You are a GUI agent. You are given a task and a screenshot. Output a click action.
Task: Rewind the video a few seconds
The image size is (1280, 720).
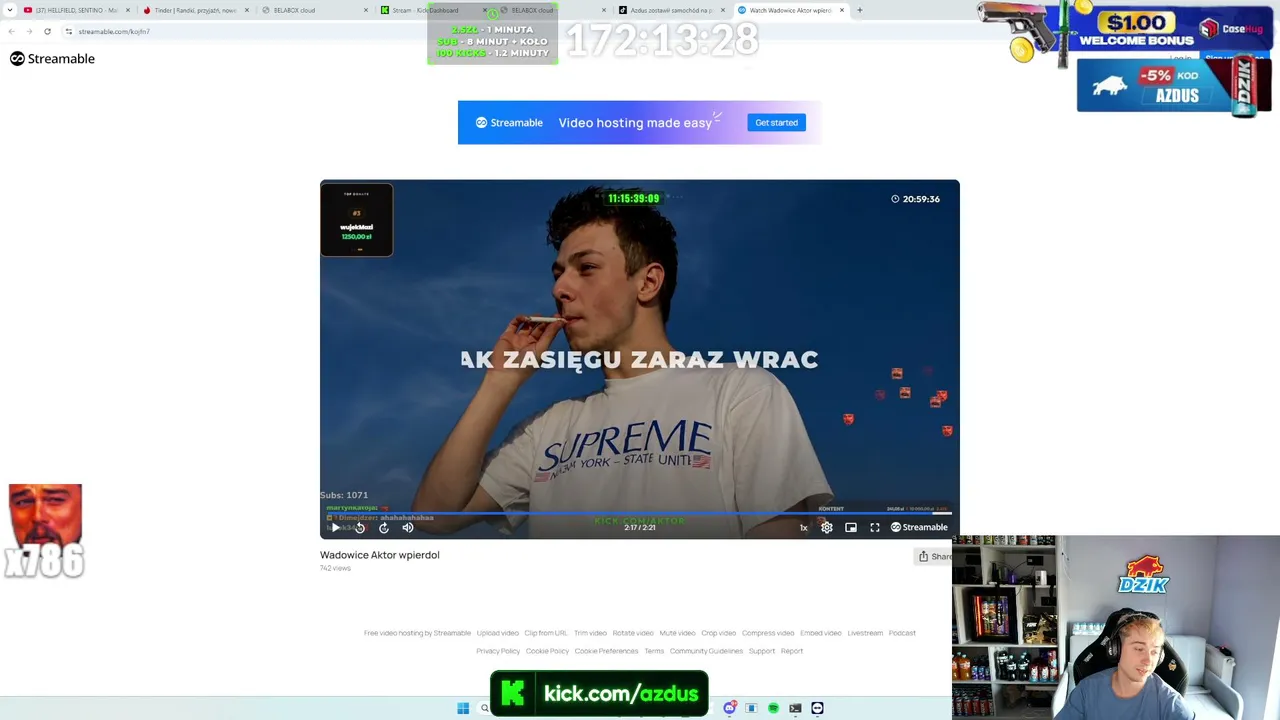point(360,527)
